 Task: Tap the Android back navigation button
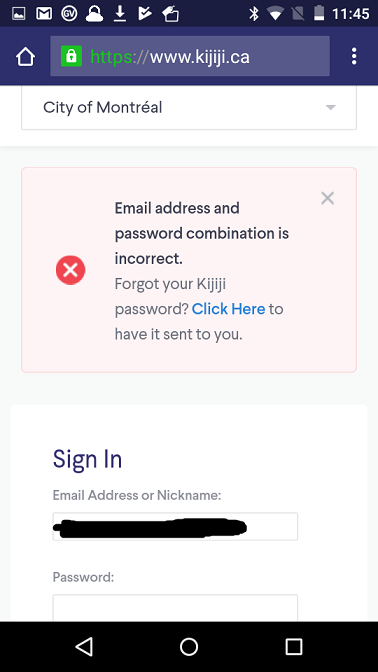pyautogui.click(x=84, y=646)
